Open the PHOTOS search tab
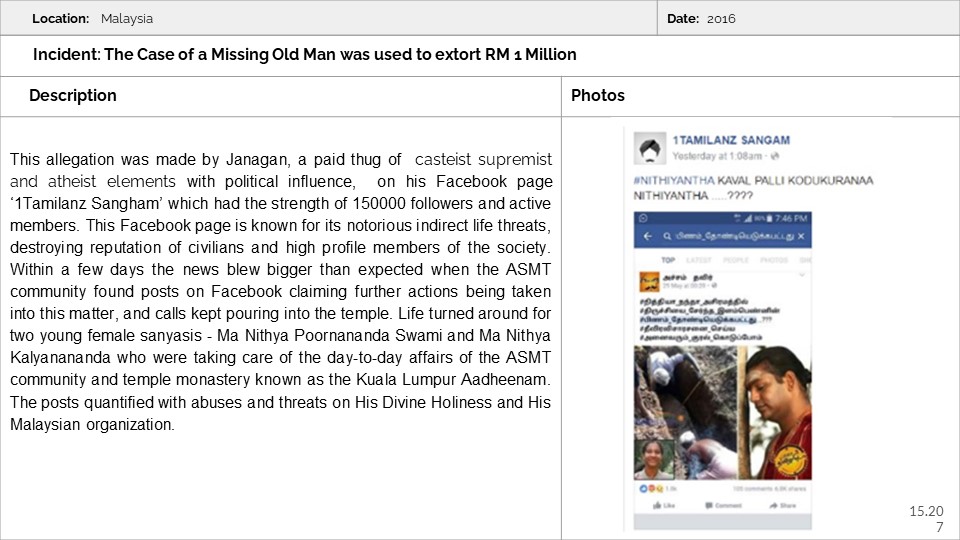This screenshot has width=960, height=540. [x=772, y=259]
